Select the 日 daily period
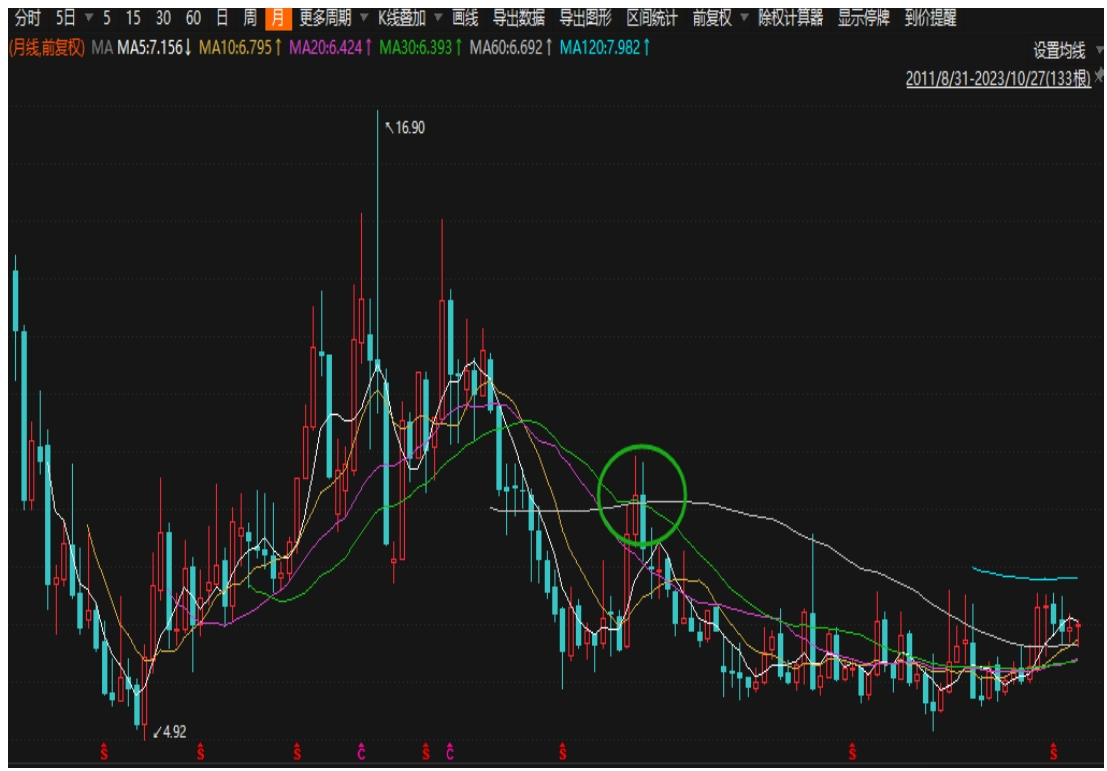The image size is (1107, 771). (x=223, y=18)
